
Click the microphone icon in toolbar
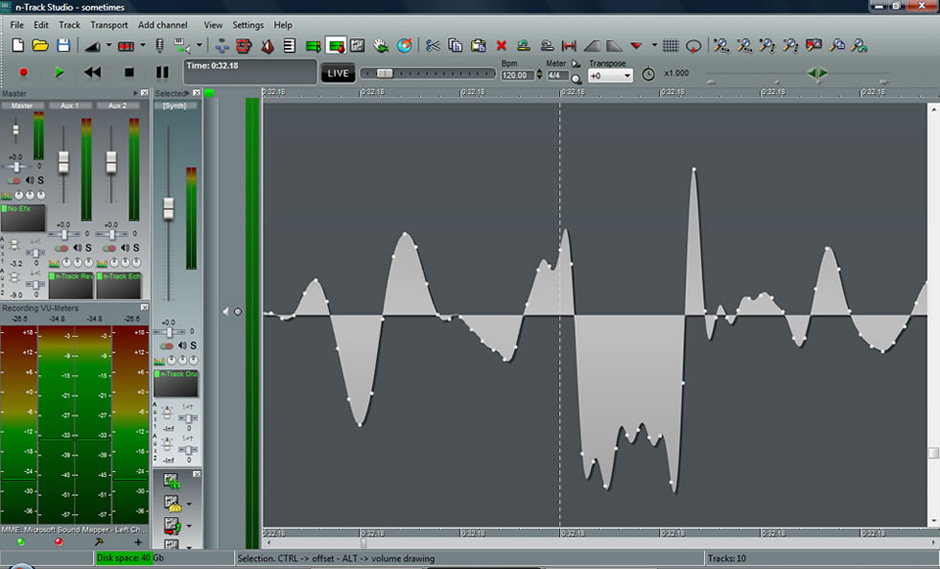tap(158, 45)
